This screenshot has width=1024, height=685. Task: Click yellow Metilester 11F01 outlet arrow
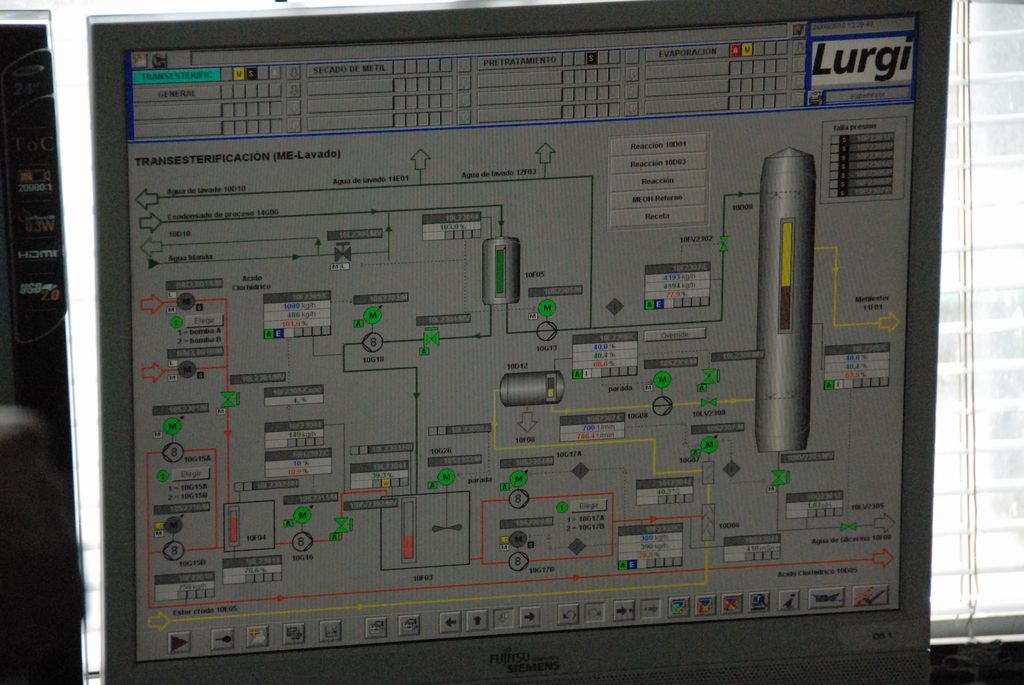pos(889,321)
